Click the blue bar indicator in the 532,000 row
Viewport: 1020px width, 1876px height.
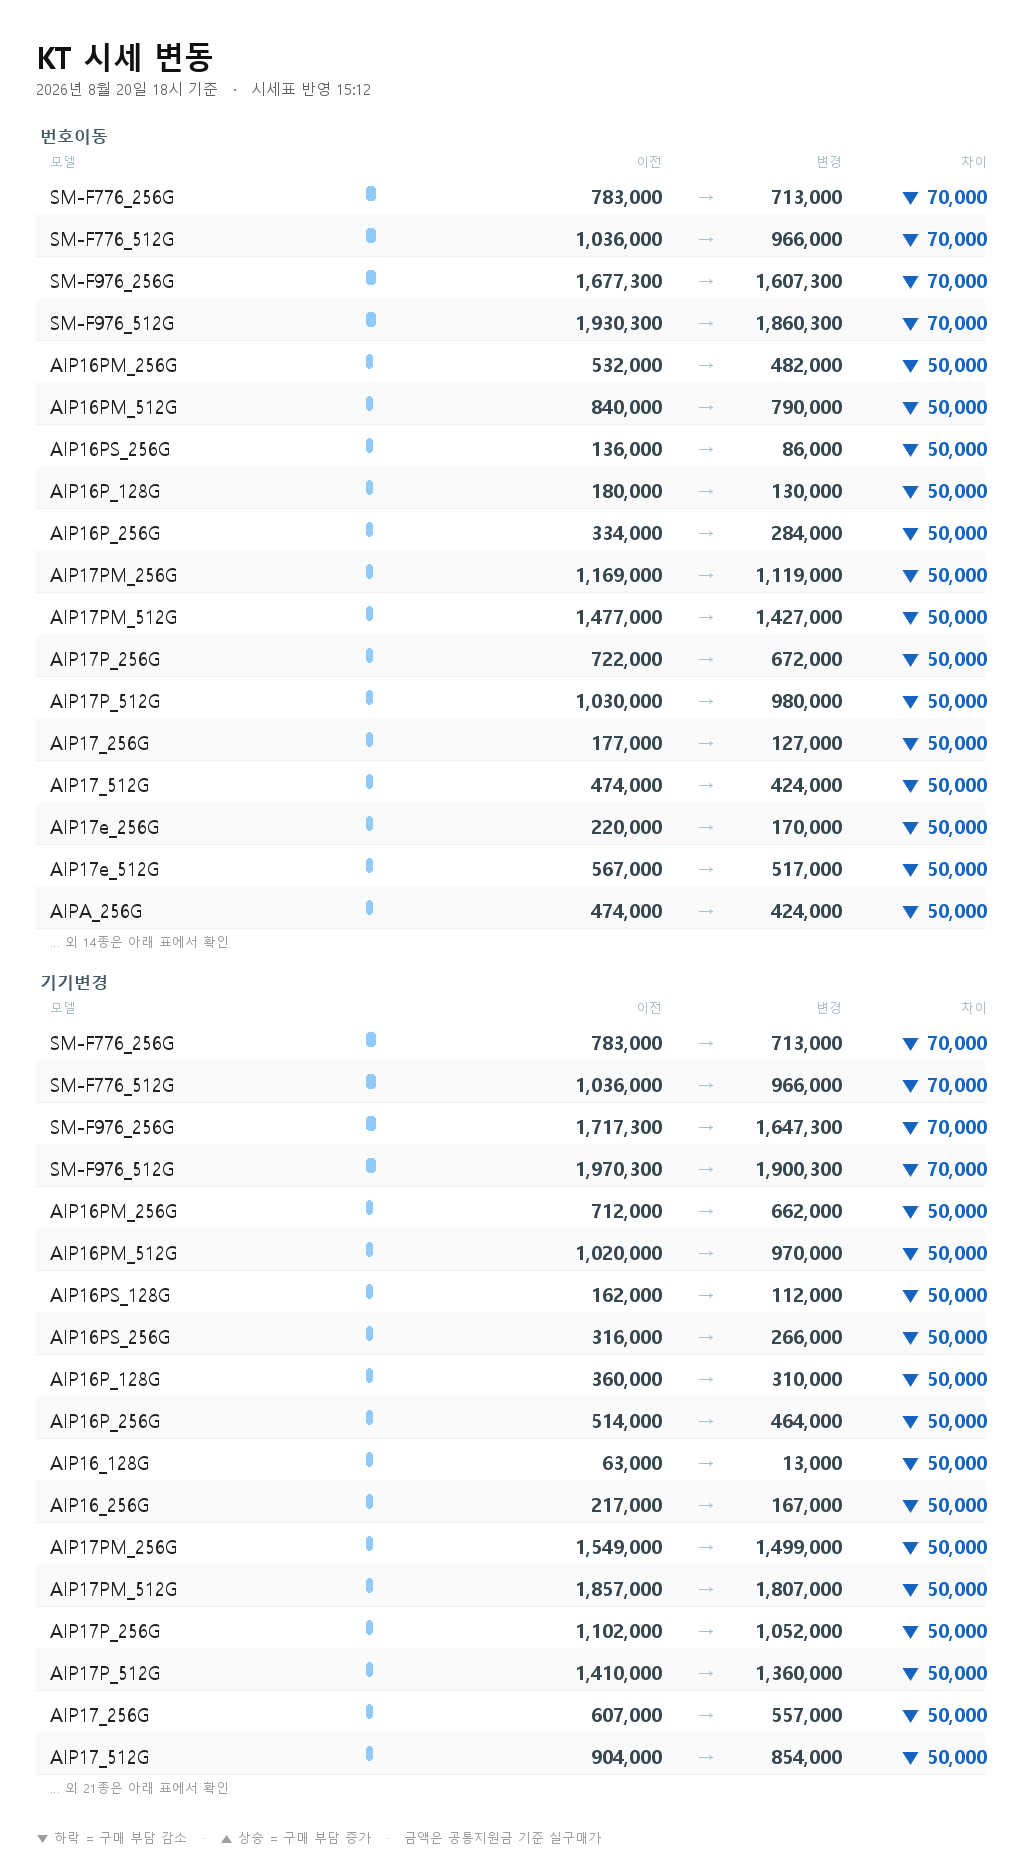(370, 362)
